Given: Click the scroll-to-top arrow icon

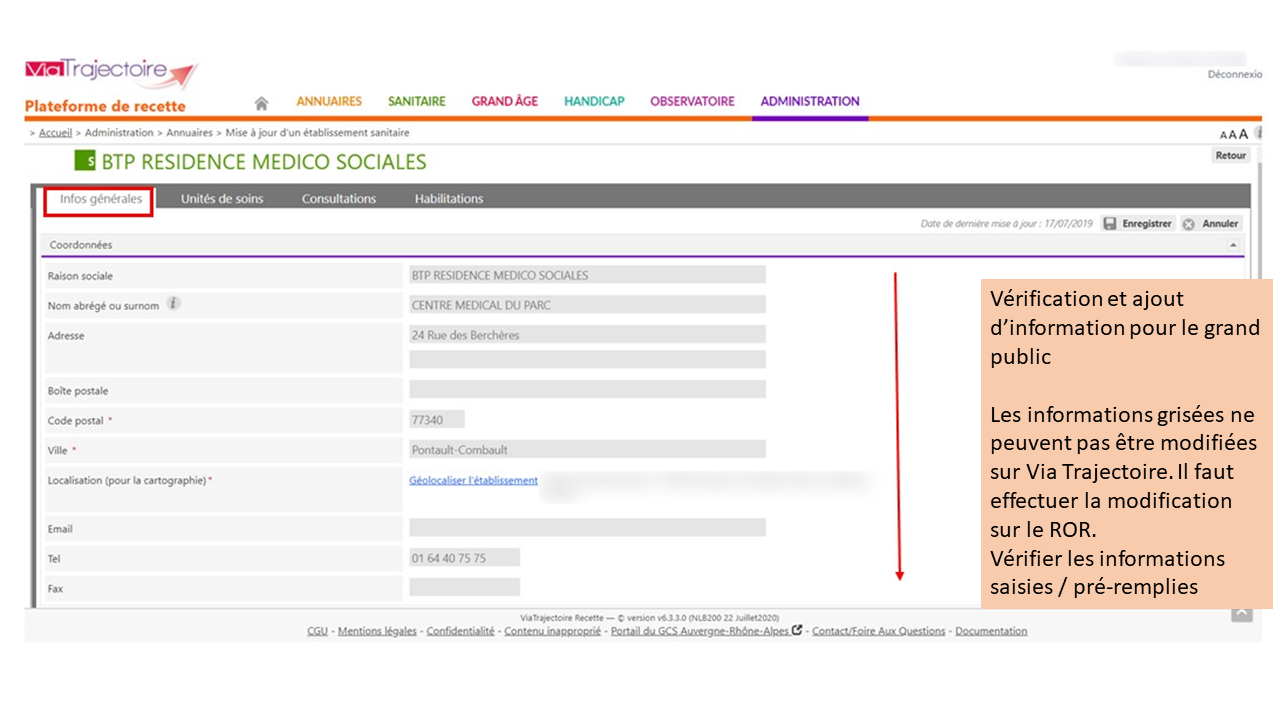Looking at the screenshot, I should tap(1241, 613).
